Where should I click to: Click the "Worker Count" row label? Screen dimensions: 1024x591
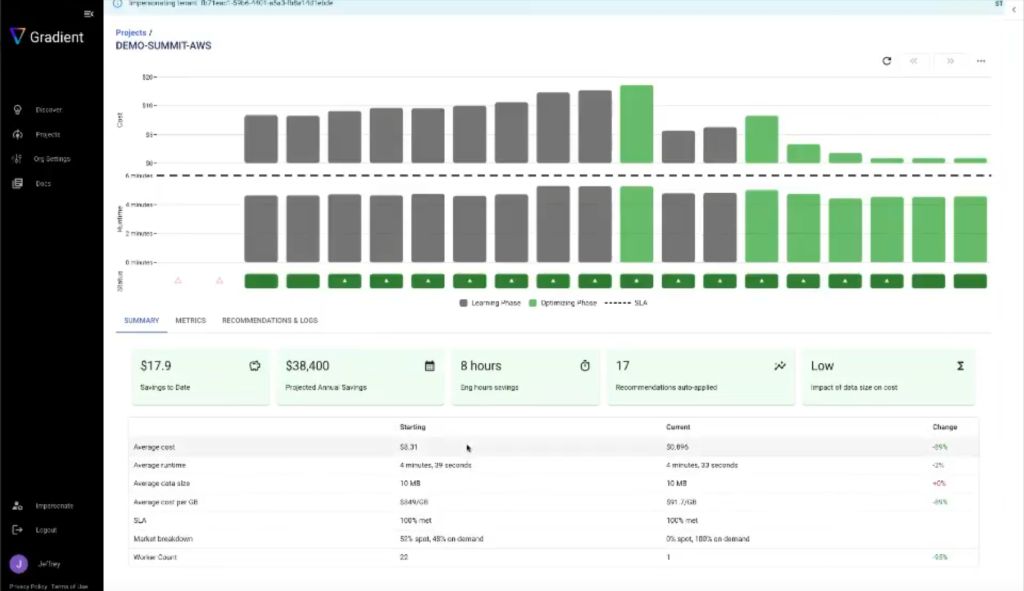pos(155,557)
